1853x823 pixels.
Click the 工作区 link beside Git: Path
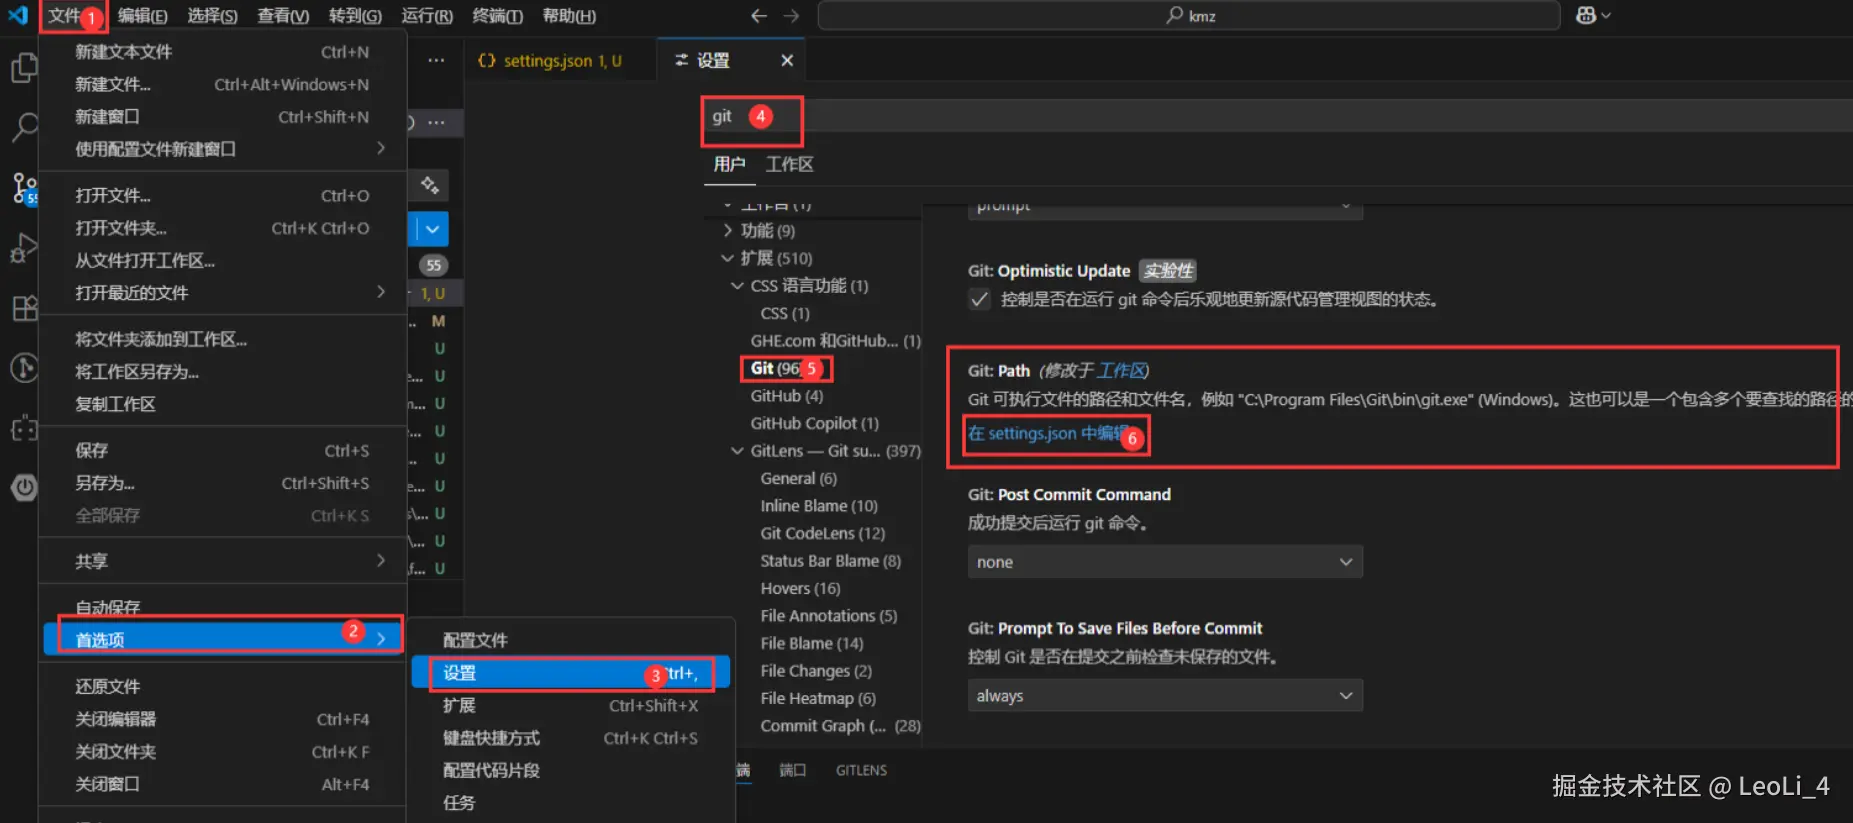[1120, 371]
